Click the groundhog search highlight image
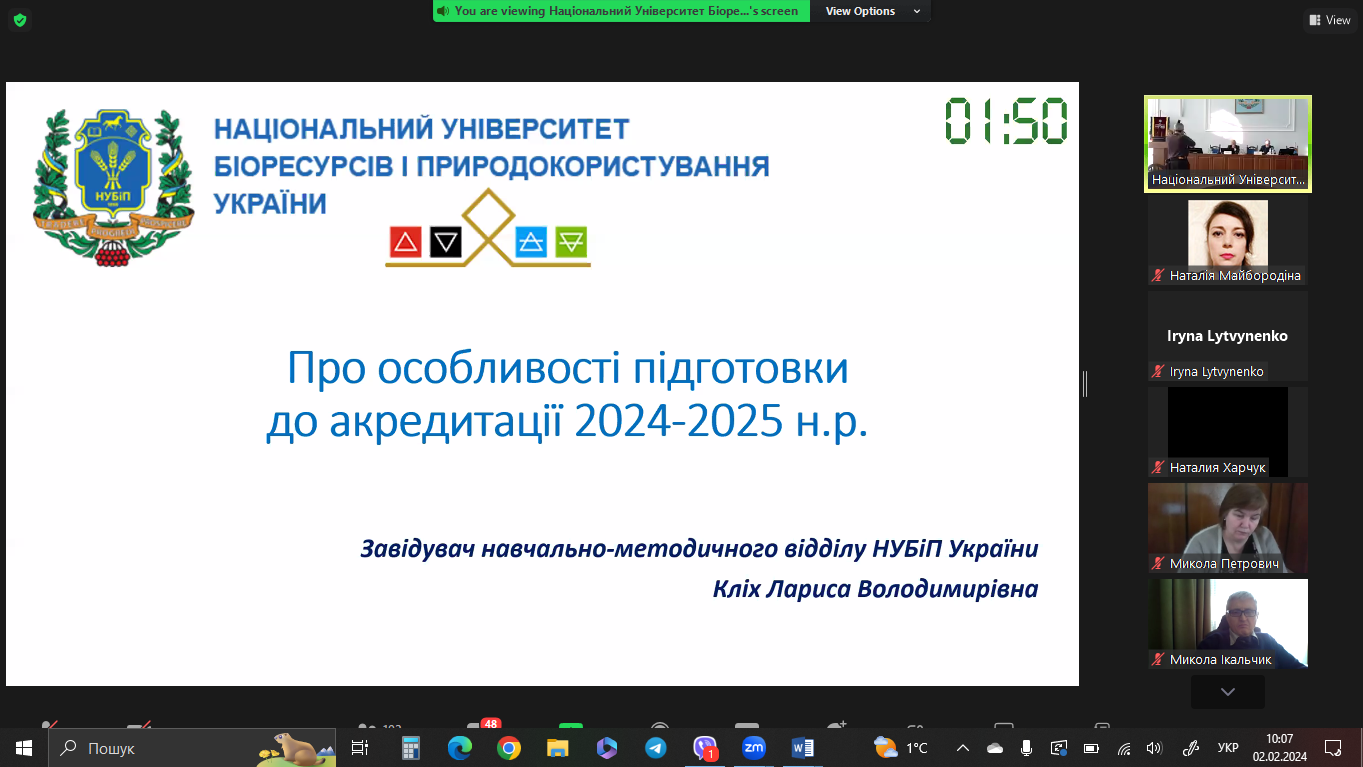 coord(295,747)
